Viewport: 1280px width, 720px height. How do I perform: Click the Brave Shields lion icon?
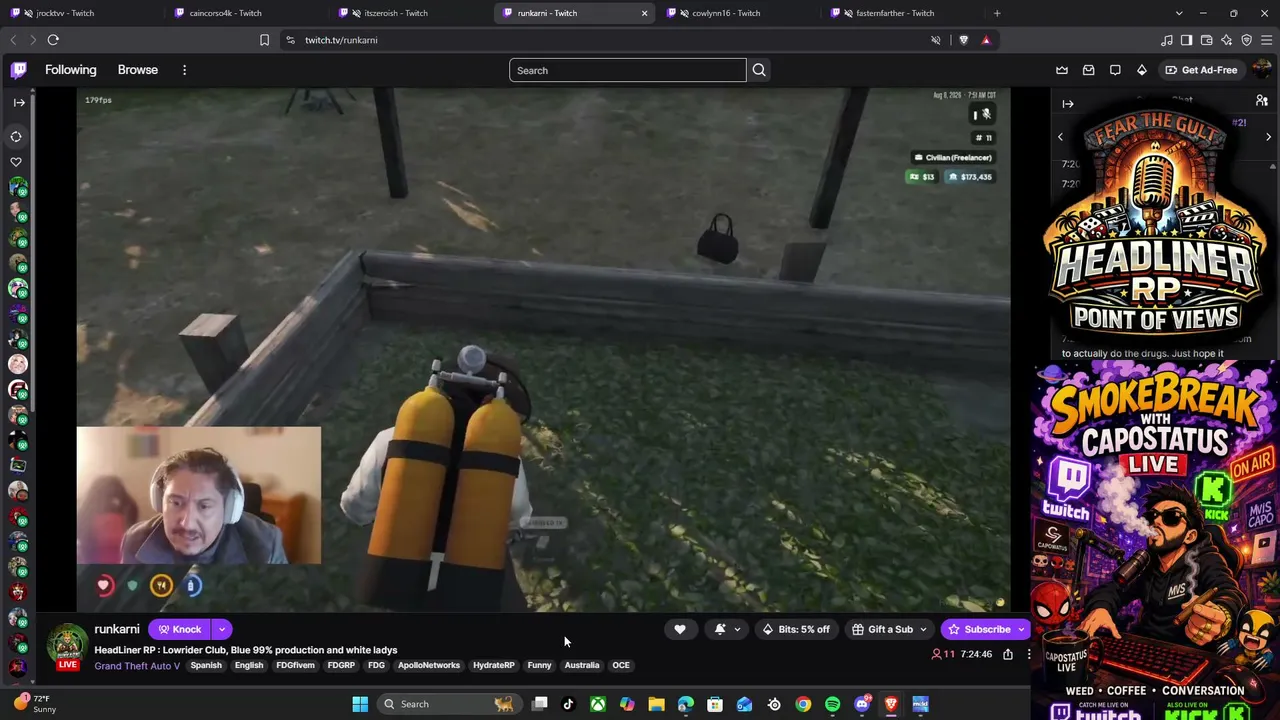pyautogui.click(x=964, y=40)
